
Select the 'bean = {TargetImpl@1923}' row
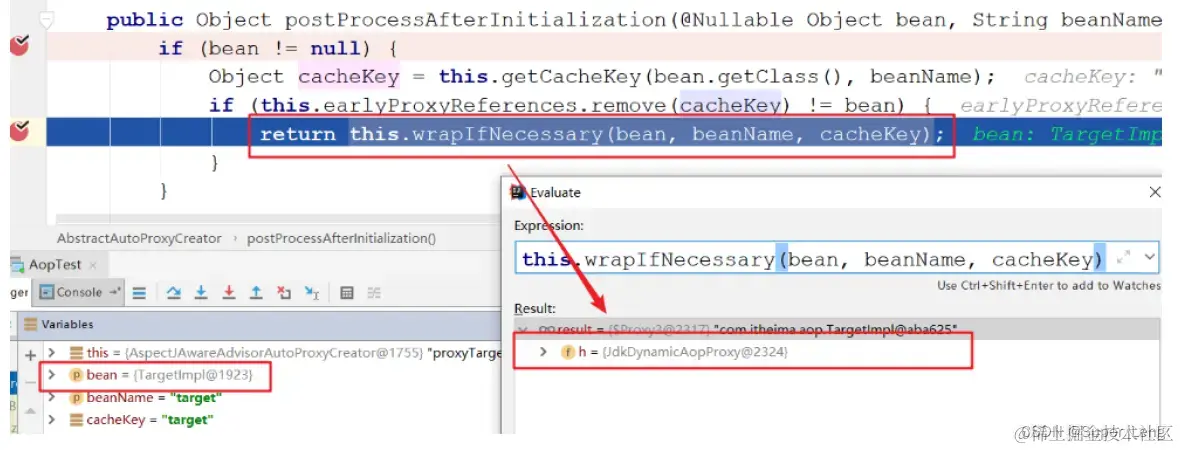pyautogui.click(x=160, y=374)
